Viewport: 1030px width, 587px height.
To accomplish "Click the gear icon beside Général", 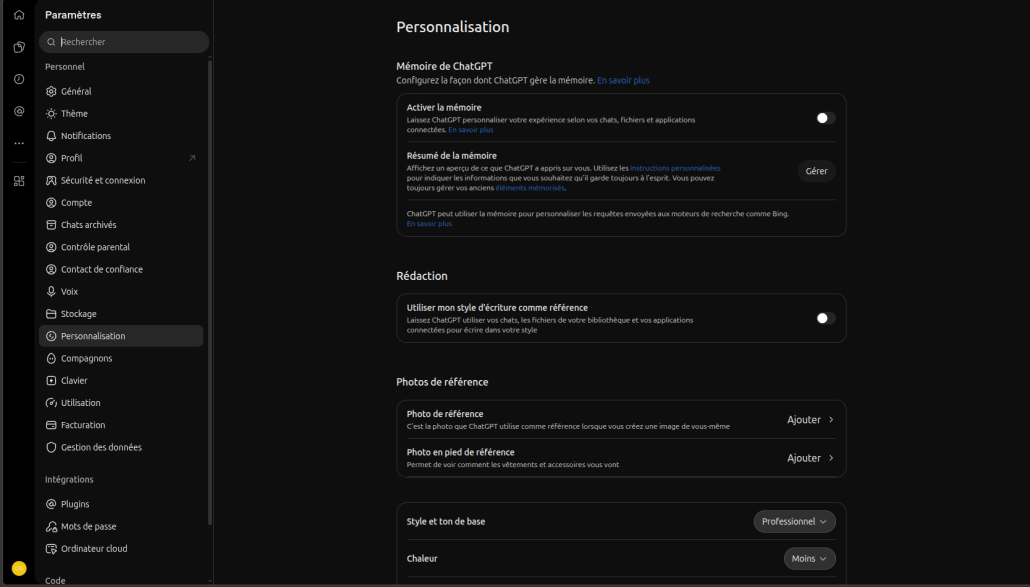I will point(51,91).
